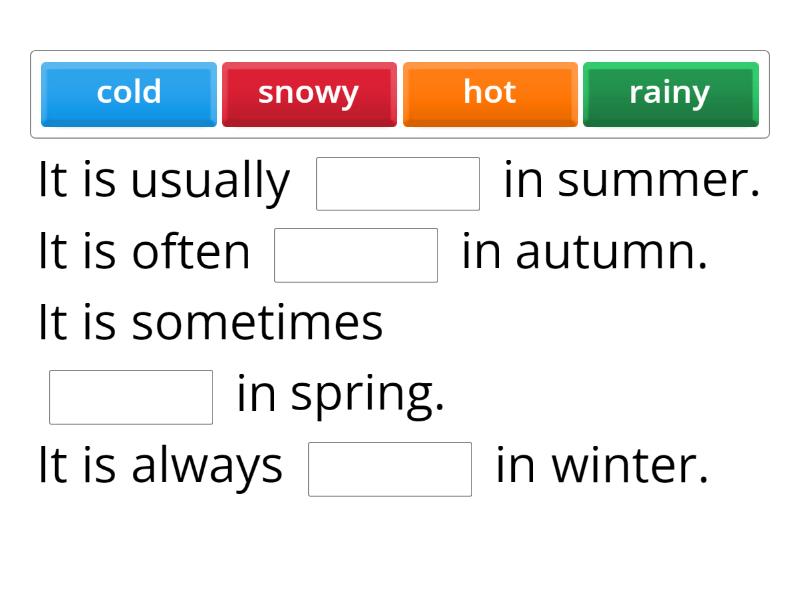Tap the green answer tile
This screenshot has height=600, width=800.
pyautogui.click(x=671, y=94)
